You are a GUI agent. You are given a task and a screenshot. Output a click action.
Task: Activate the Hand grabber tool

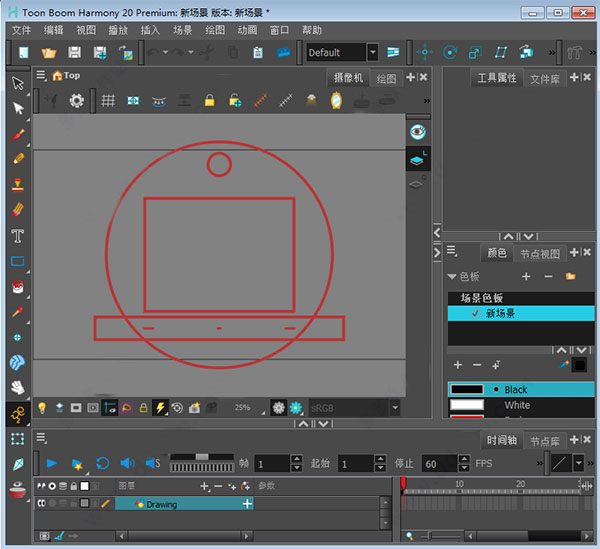[x=18, y=387]
